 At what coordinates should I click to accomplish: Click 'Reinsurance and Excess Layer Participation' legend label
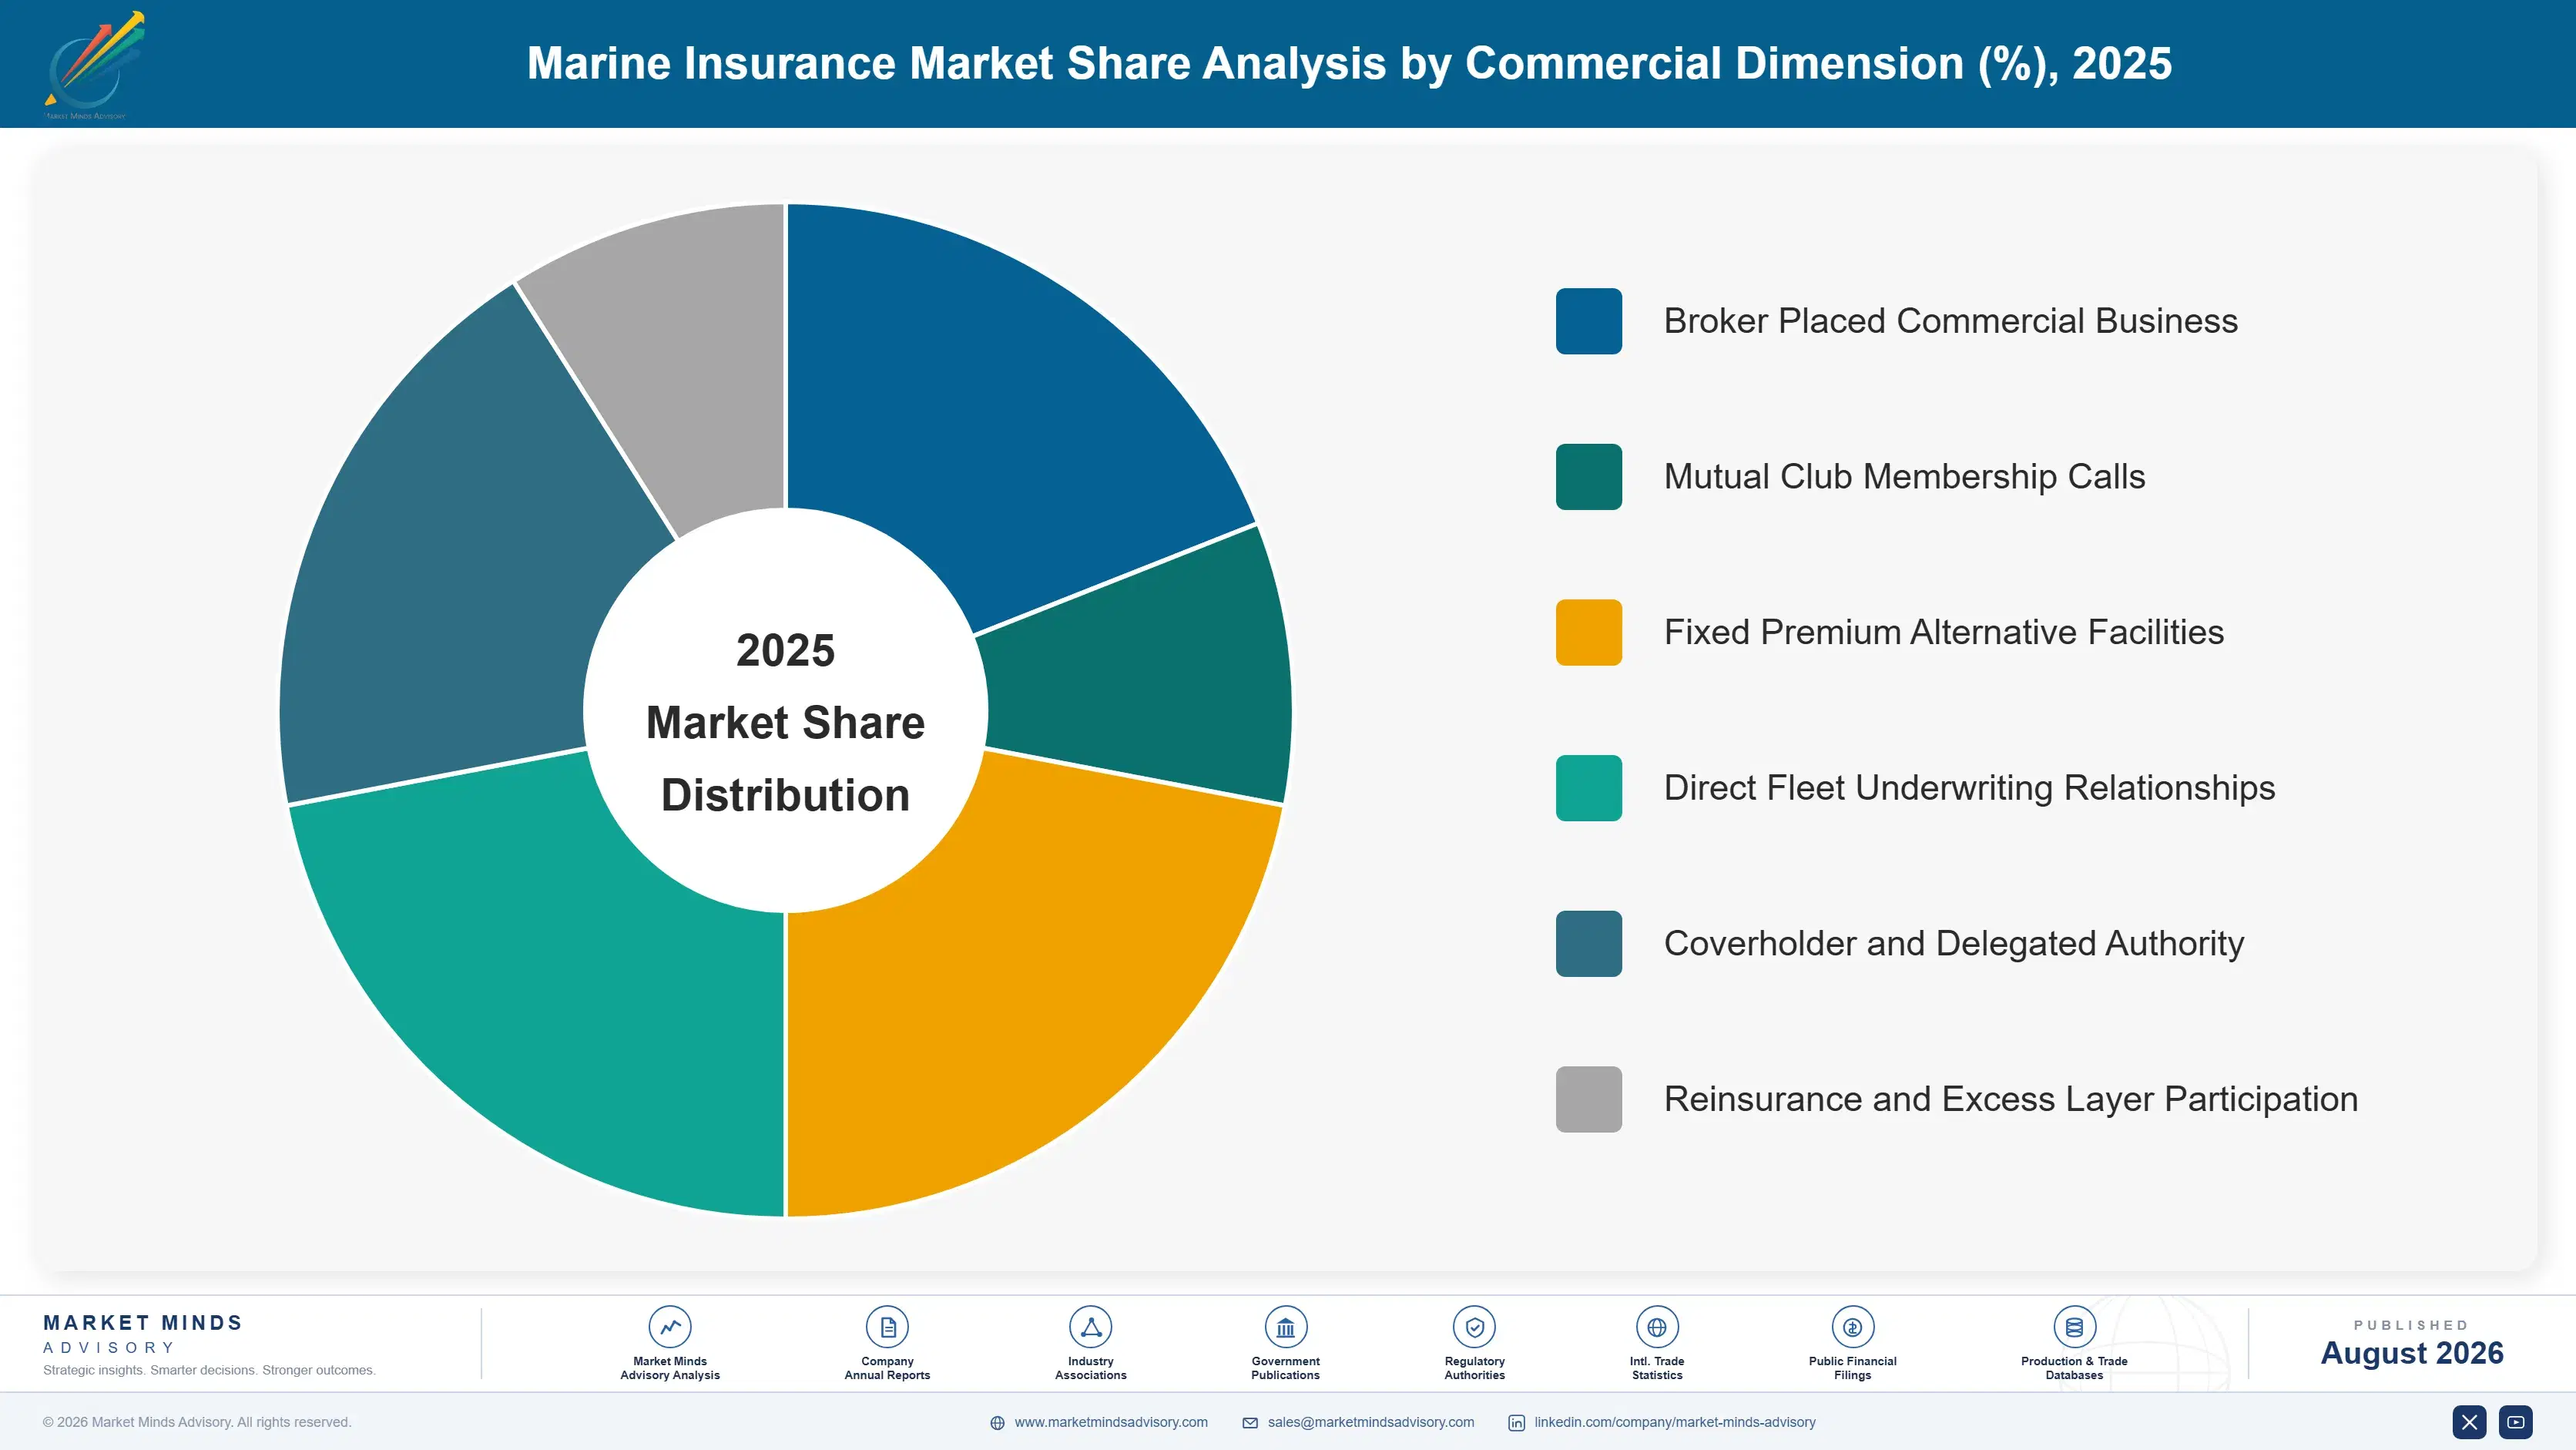2010,1099
